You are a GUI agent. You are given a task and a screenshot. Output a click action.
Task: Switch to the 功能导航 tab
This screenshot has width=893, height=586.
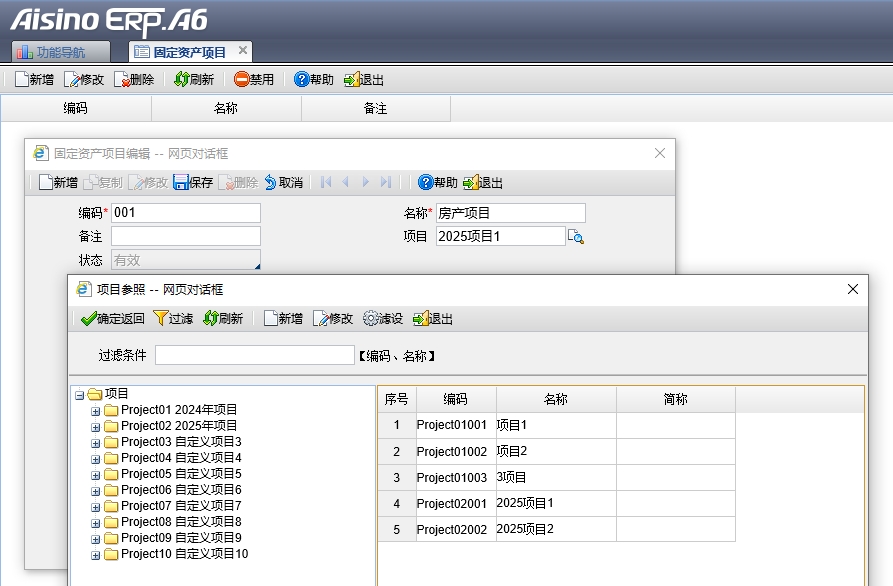50,52
